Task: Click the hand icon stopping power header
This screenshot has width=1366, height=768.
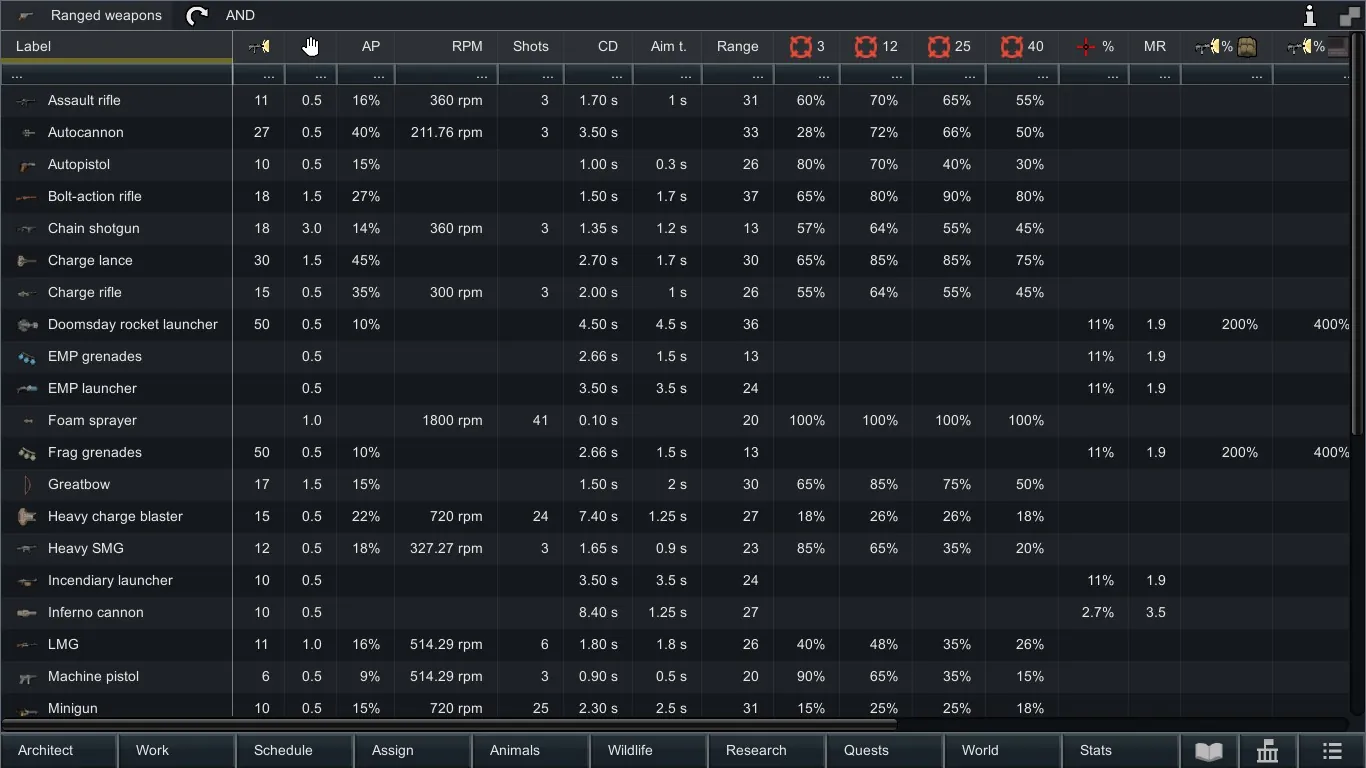Action: pyautogui.click(x=311, y=46)
